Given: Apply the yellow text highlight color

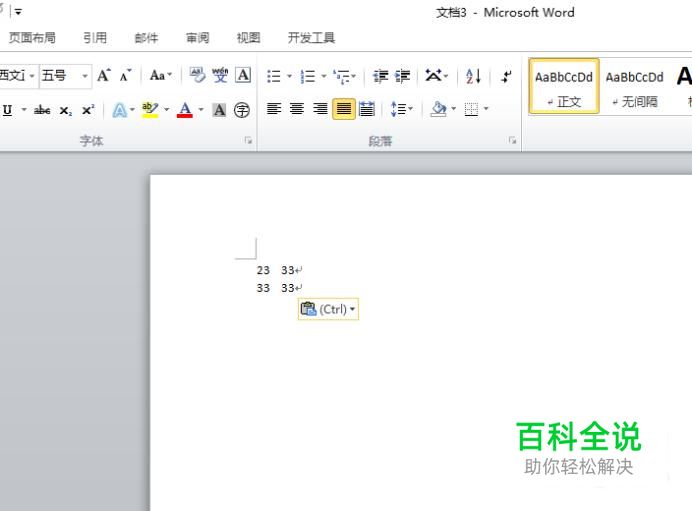Looking at the screenshot, I should 150,110.
